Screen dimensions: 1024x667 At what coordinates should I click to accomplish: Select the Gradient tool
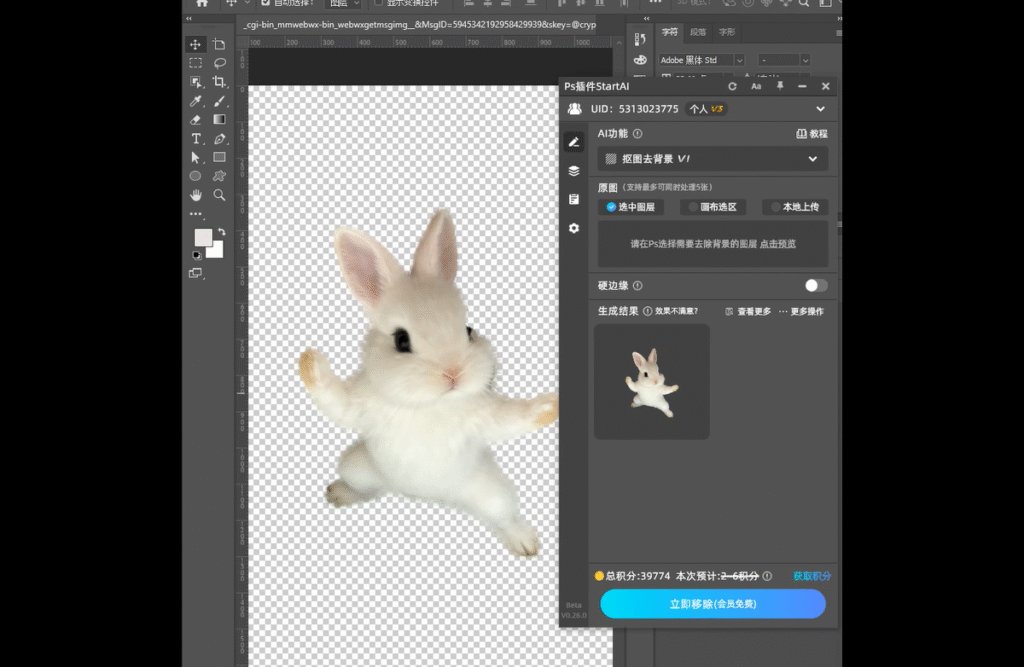pyautogui.click(x=219, y=120)
